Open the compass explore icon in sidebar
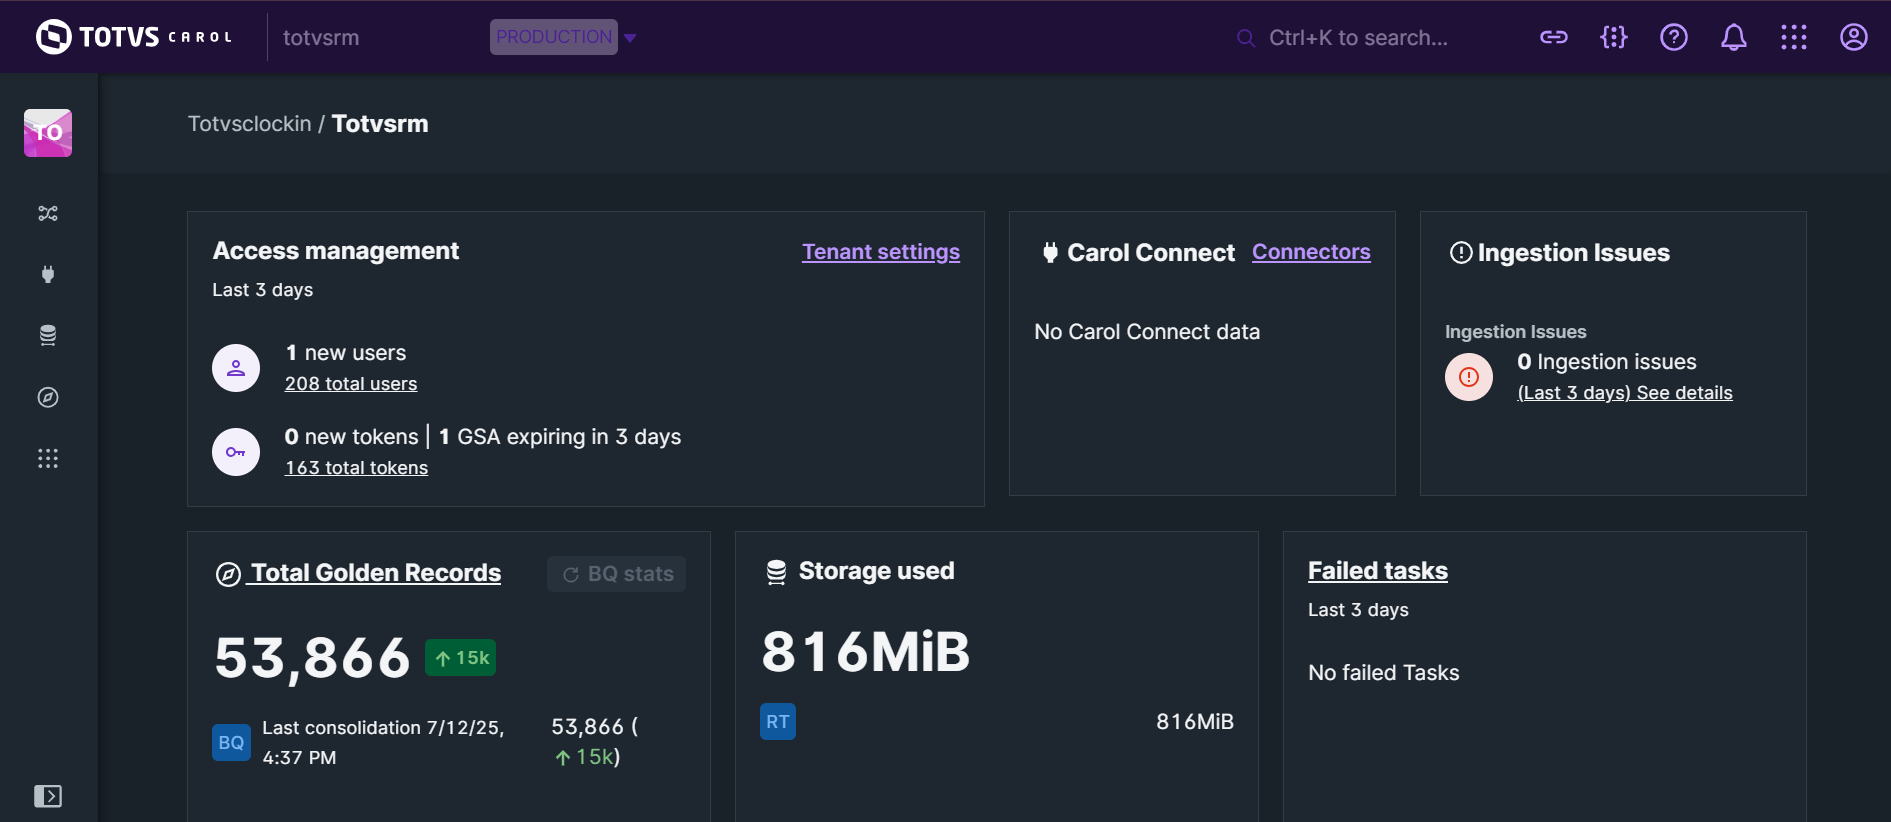Viewport: 1891px width, 822px height. click(x=48, y=397)
